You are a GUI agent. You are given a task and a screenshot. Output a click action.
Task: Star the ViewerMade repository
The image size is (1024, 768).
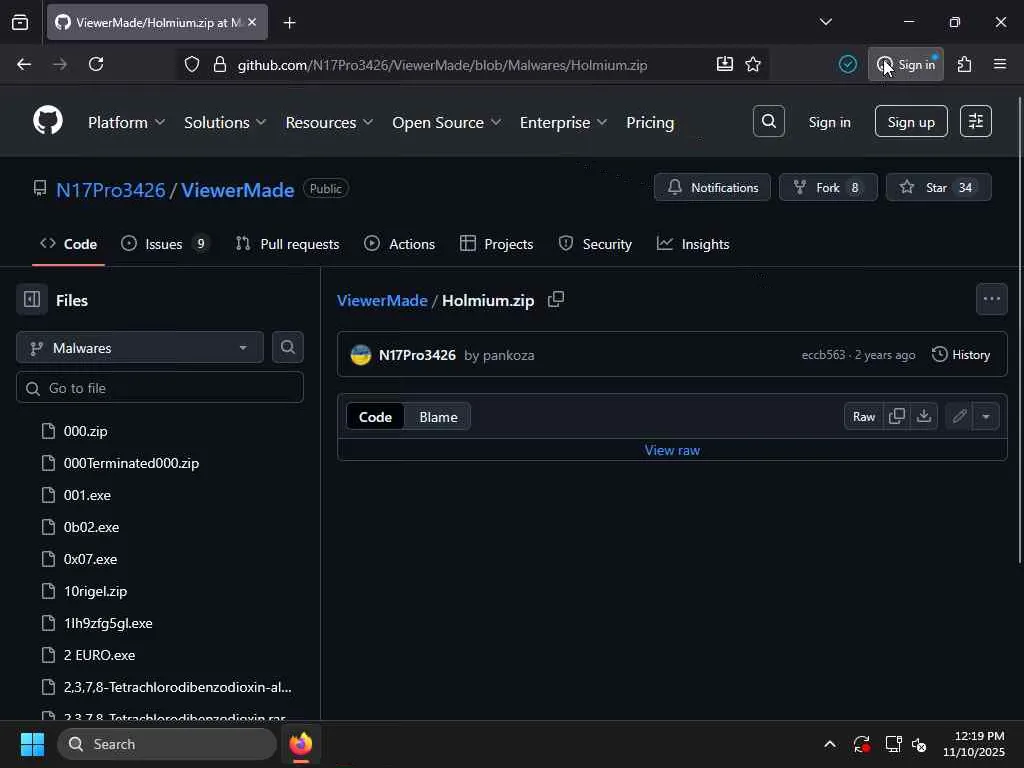(x=938, y=187)
